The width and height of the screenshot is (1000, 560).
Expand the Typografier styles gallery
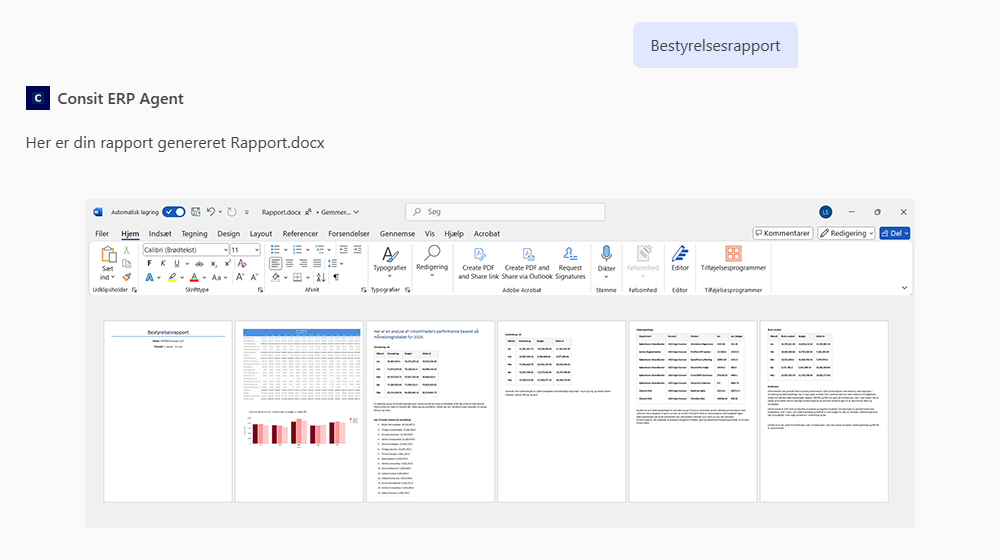pos(390,277)
